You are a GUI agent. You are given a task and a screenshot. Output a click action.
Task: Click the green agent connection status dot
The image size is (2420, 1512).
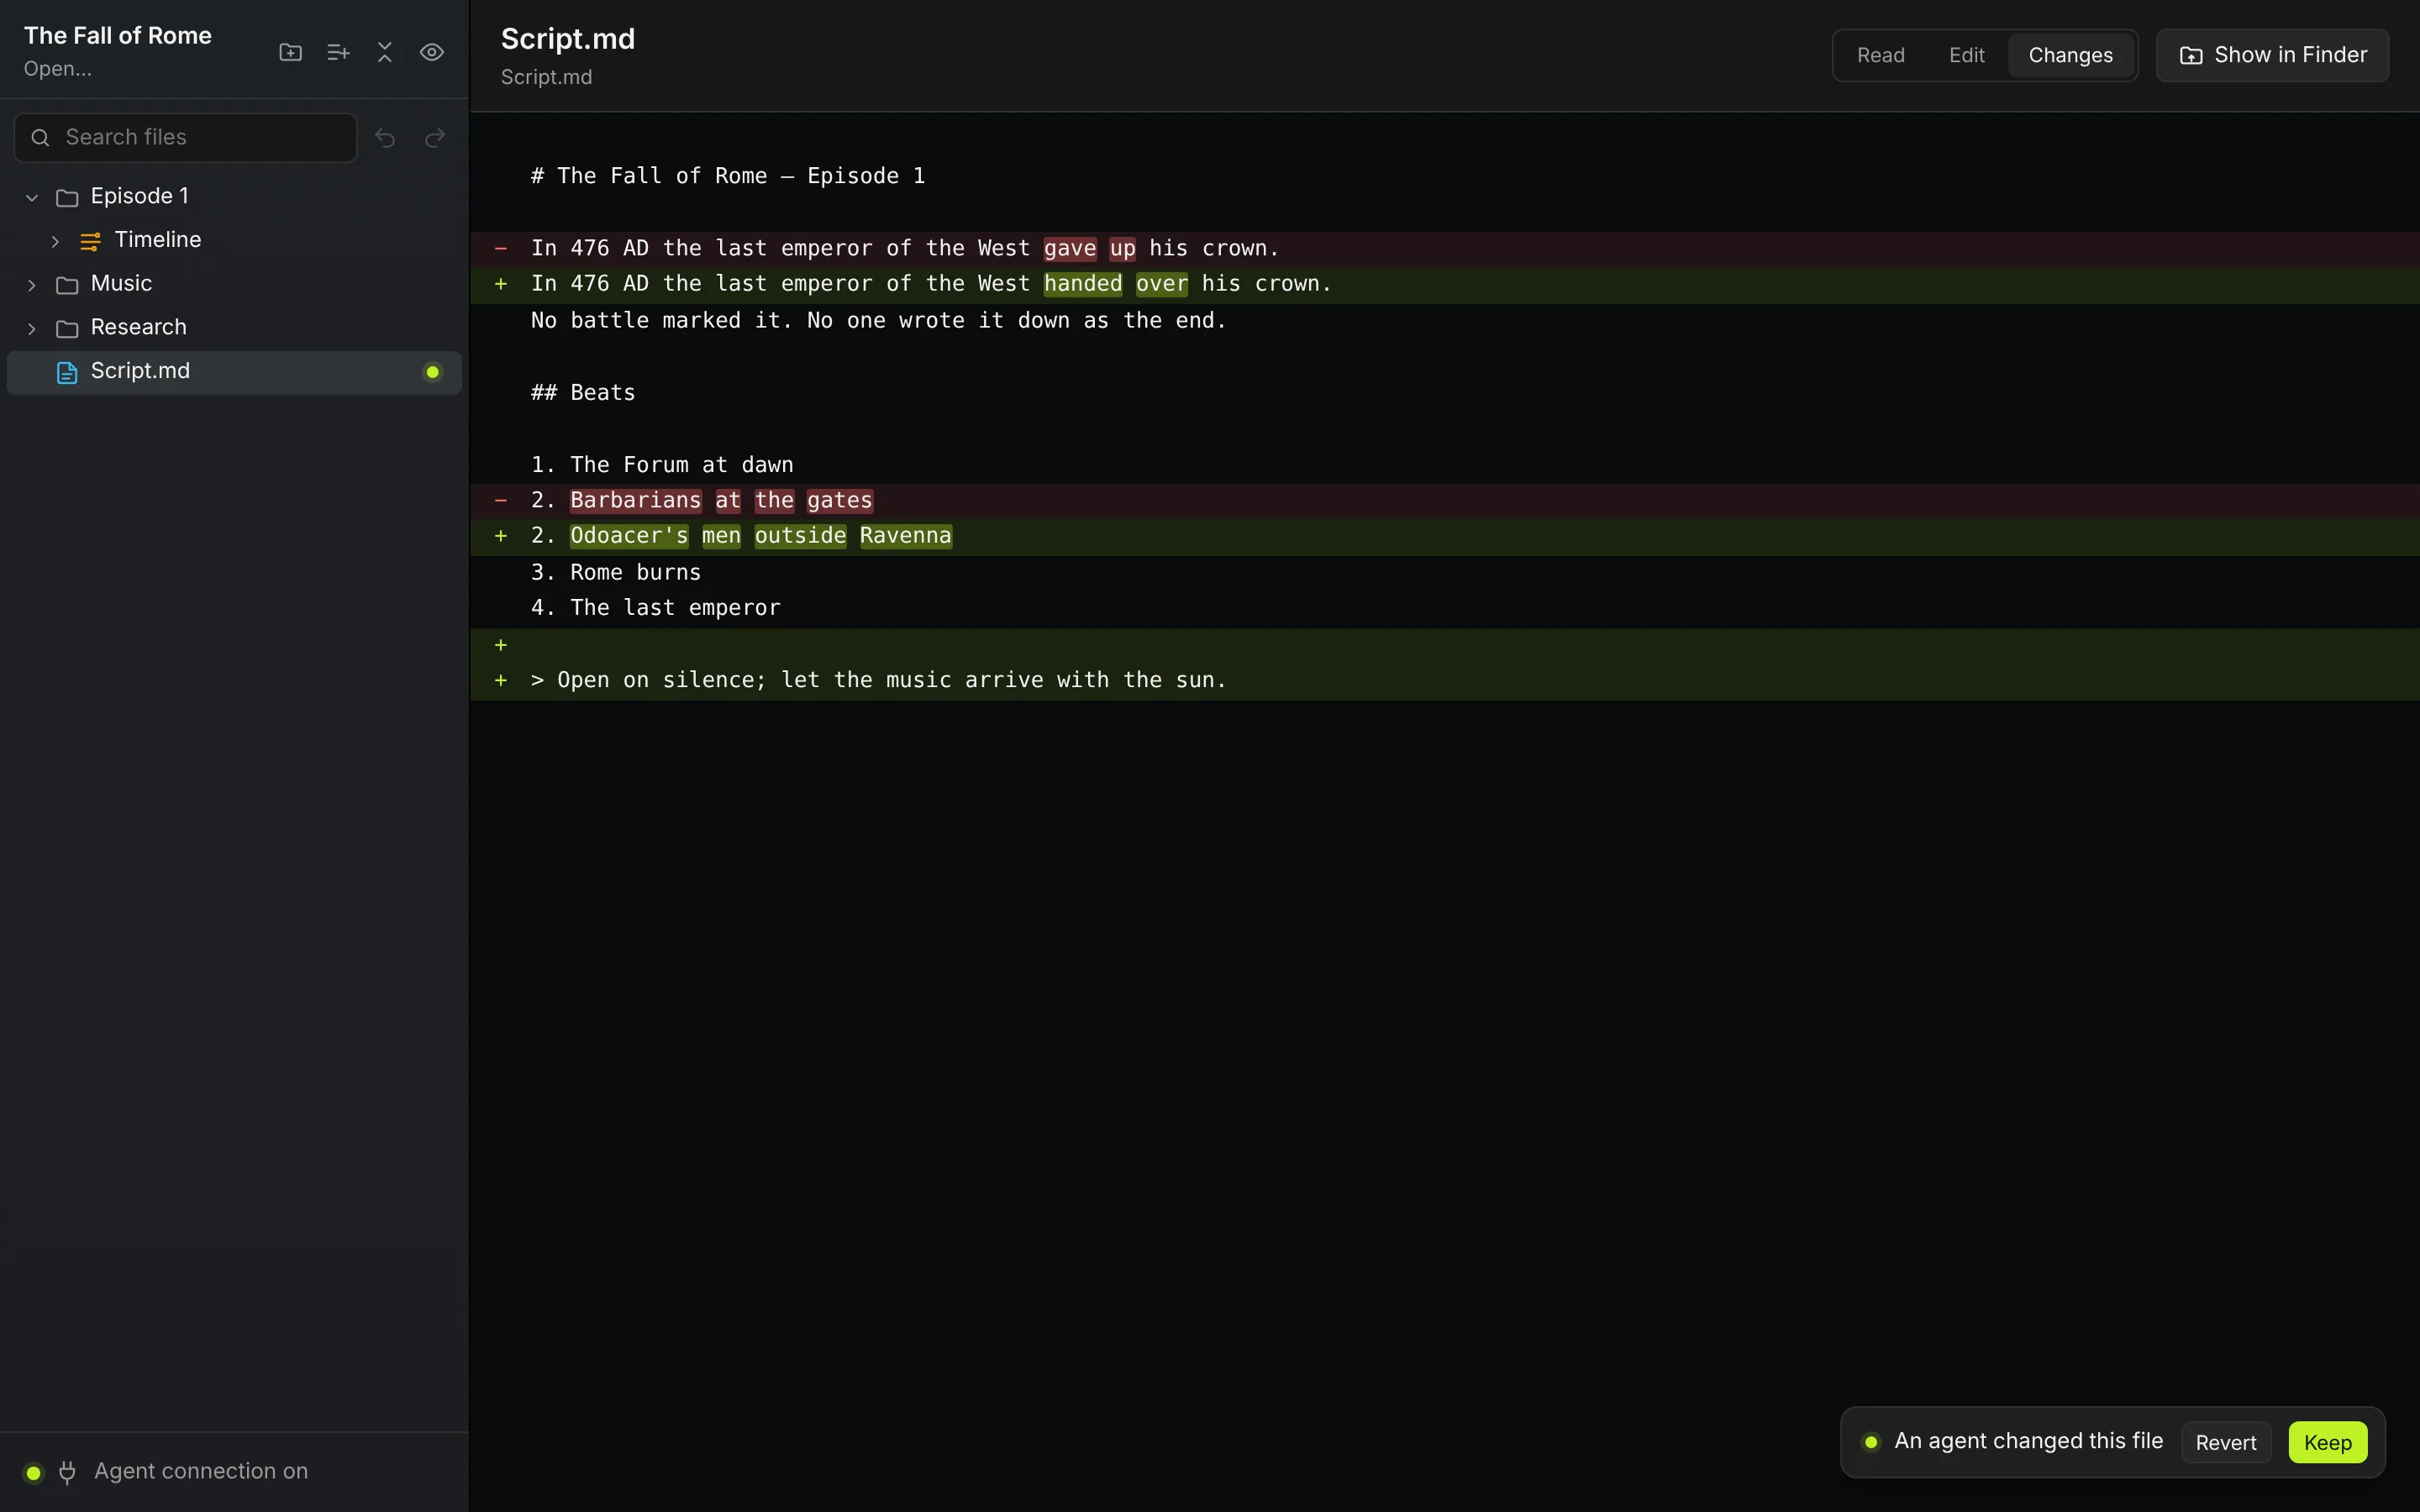(x=33, y=1472)
